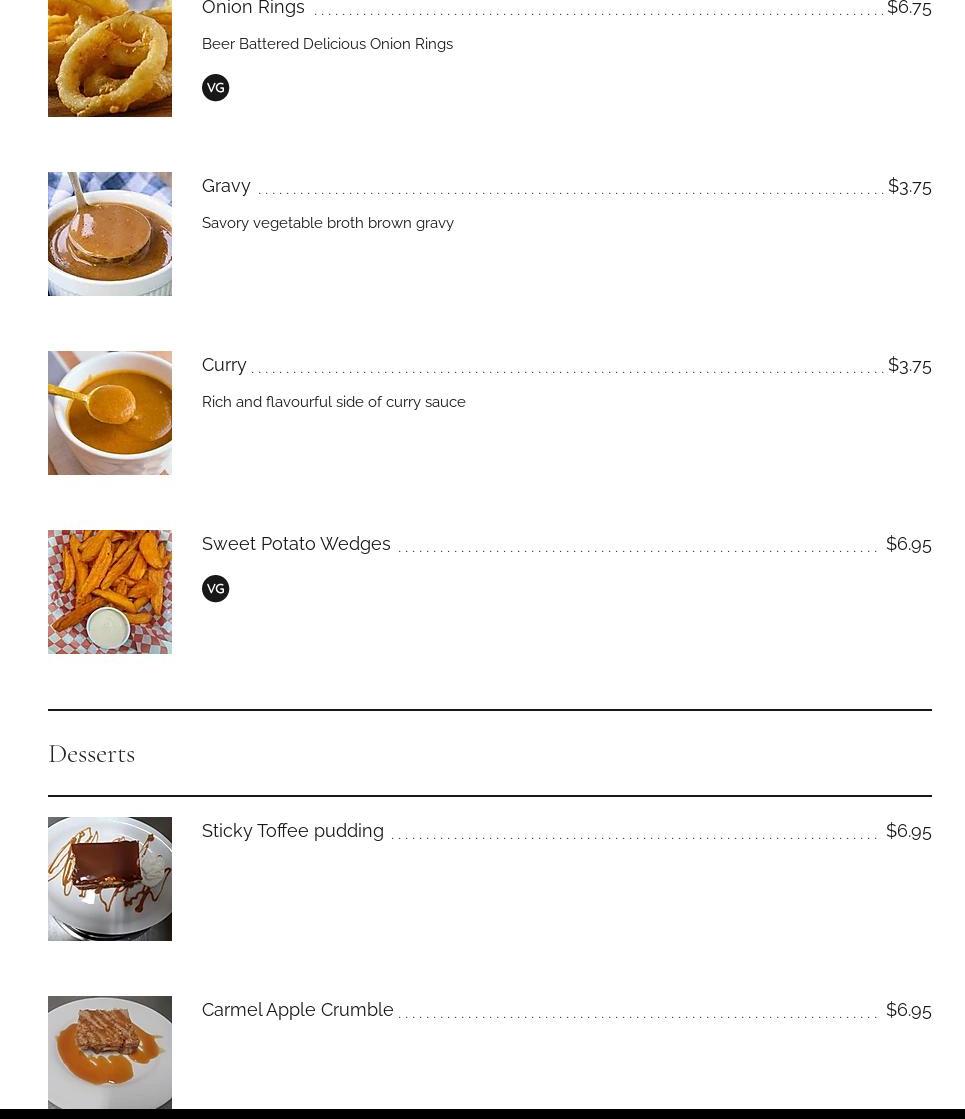Screen dimensions: 965x1119
Task: Click the Sweet Potato Wedges title
Action: pyautogui.click(x=296, y=544)
